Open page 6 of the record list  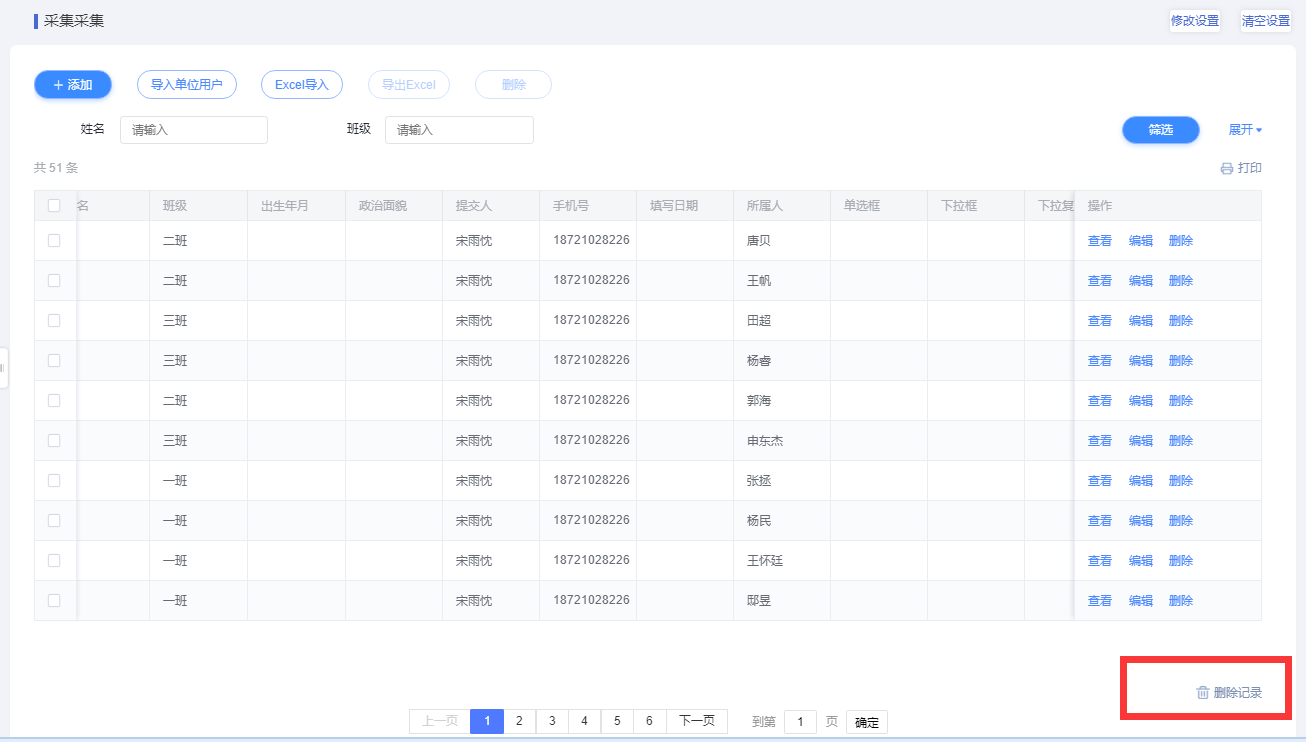tap(650, 721)
